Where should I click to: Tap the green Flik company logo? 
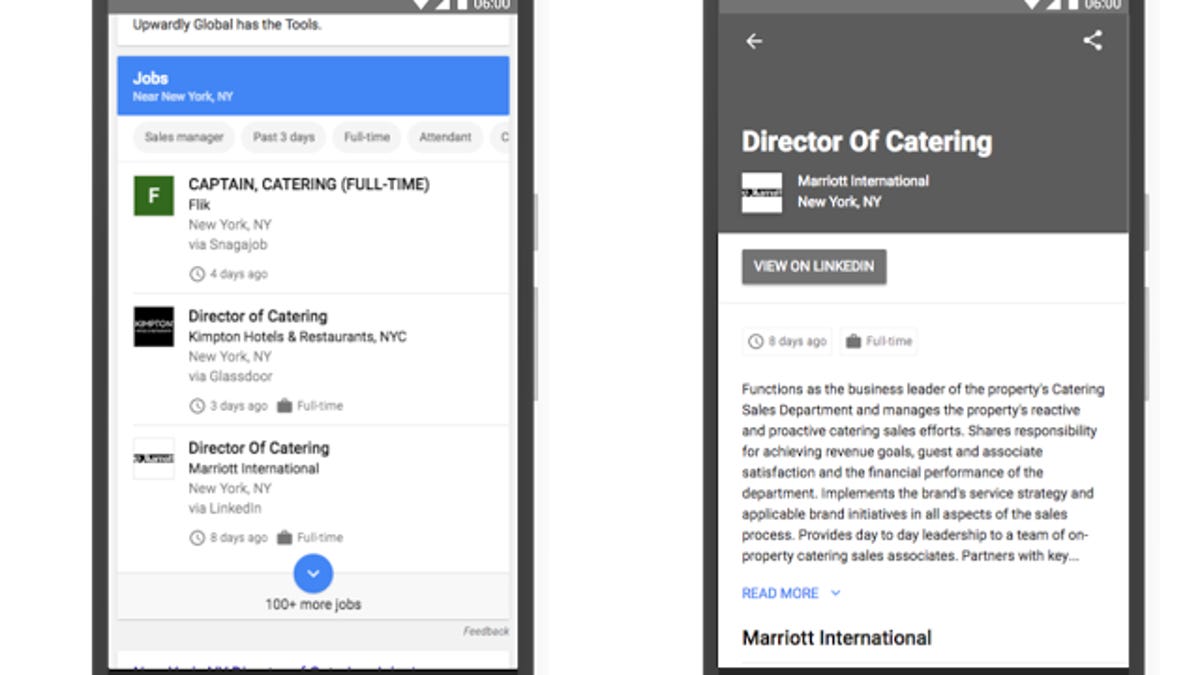(154, 196)
